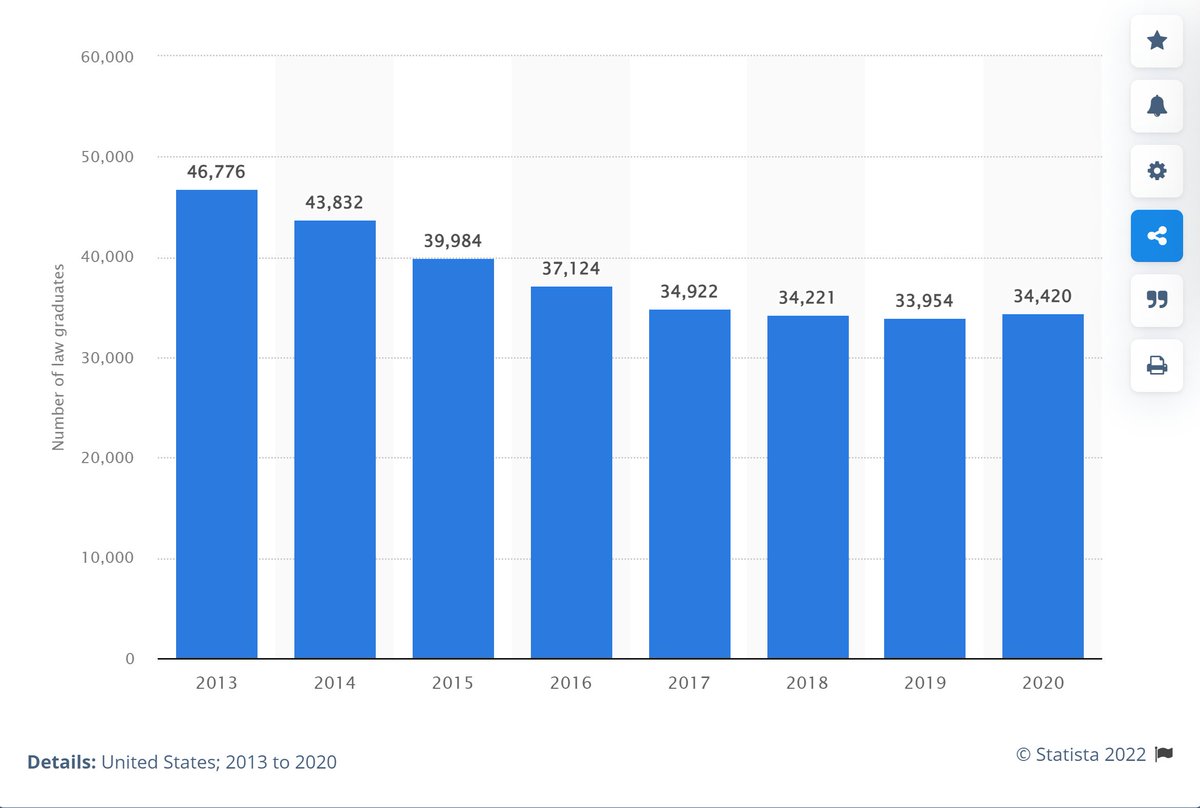Add the chart to favorites via star icon
The image size is (1200, 808).
1156,41
